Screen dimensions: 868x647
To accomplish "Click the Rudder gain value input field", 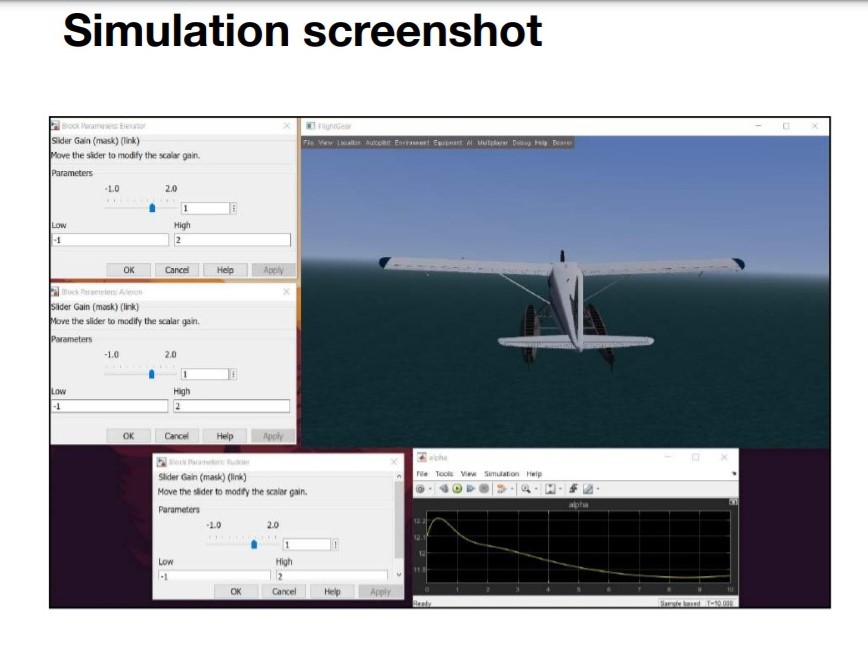I will [x=307, y=545].
